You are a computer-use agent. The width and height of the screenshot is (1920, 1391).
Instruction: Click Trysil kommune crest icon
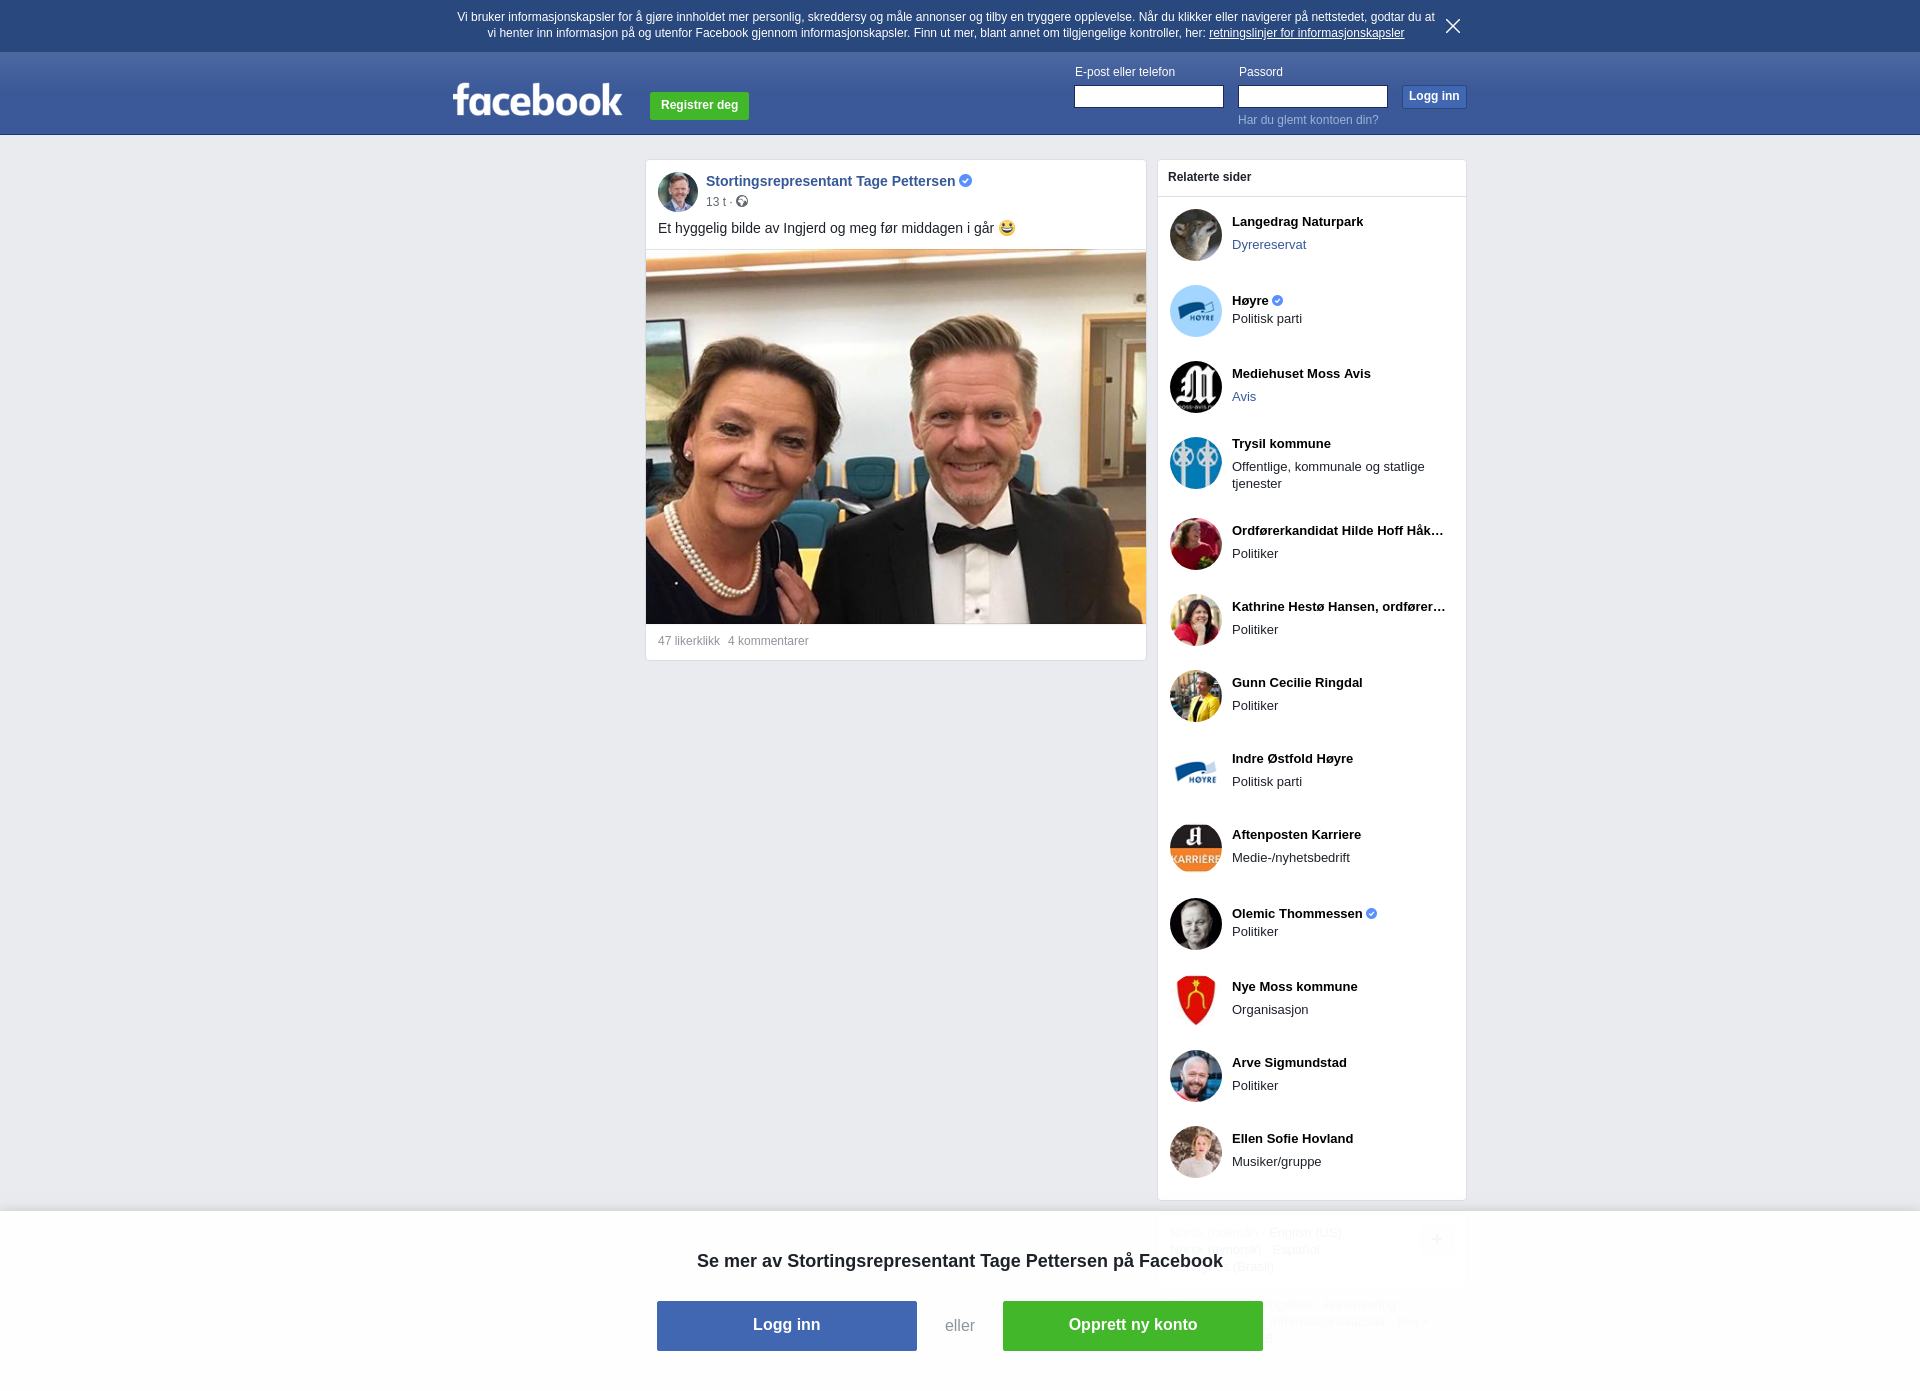tap(1195, 463)
